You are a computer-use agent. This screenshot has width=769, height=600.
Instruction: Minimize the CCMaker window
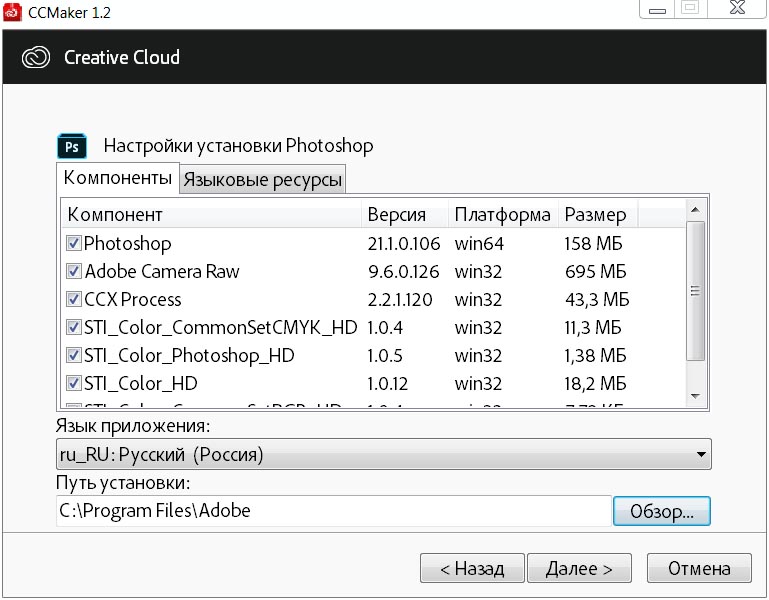point(657,9)
